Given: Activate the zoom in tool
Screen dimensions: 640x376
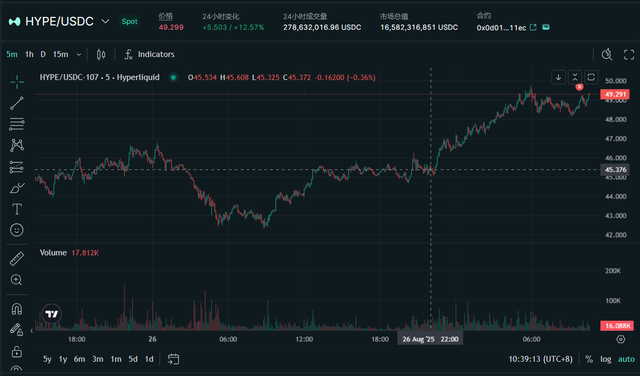Looking at the screenshot, I should pyautogui.click(x=17, y=280).
